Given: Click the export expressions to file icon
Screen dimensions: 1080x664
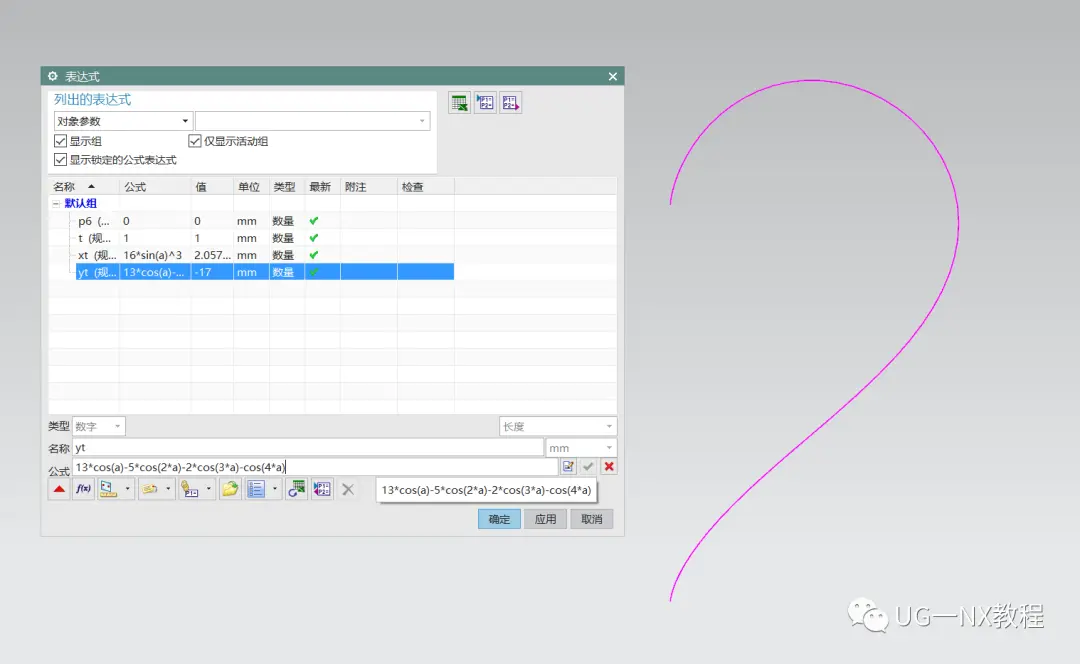Looking at the screenshot, I should click(x=510, y=103).
